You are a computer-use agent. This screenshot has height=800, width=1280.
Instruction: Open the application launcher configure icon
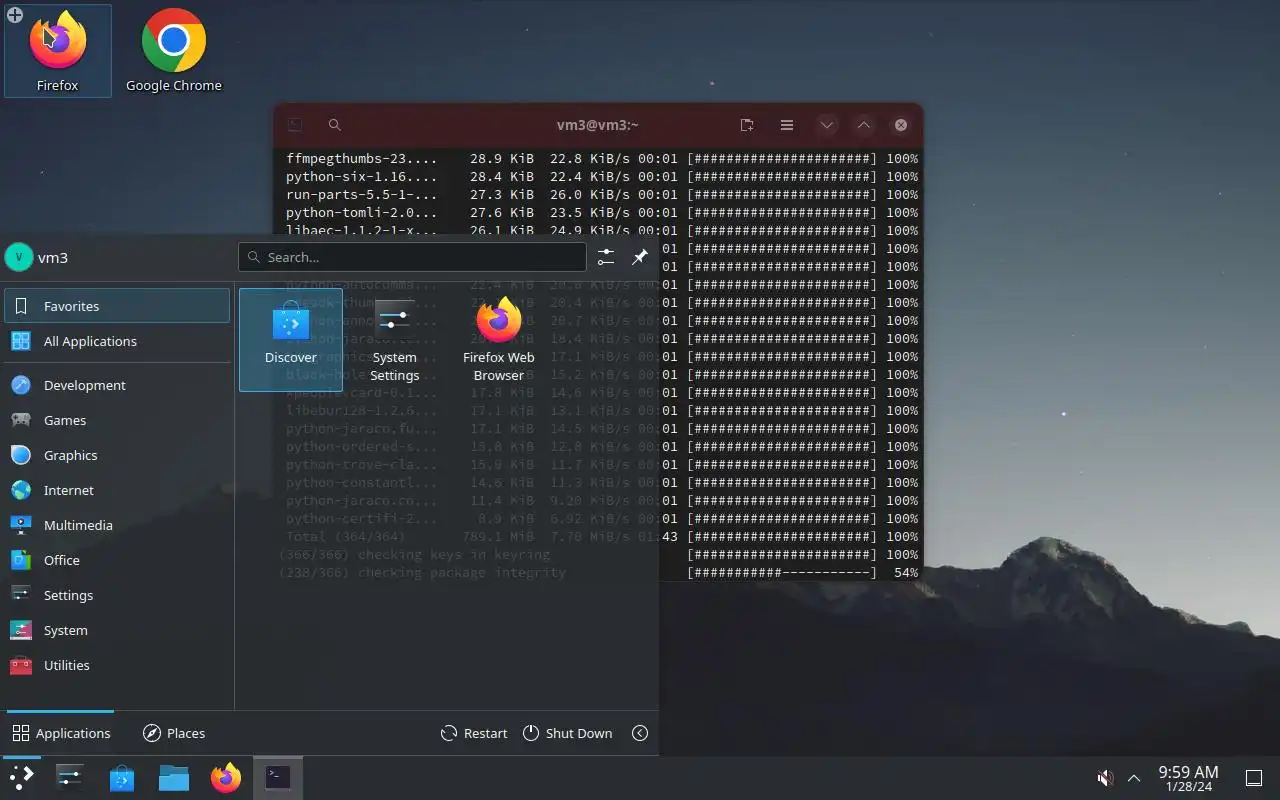click(x=605, y=257)
